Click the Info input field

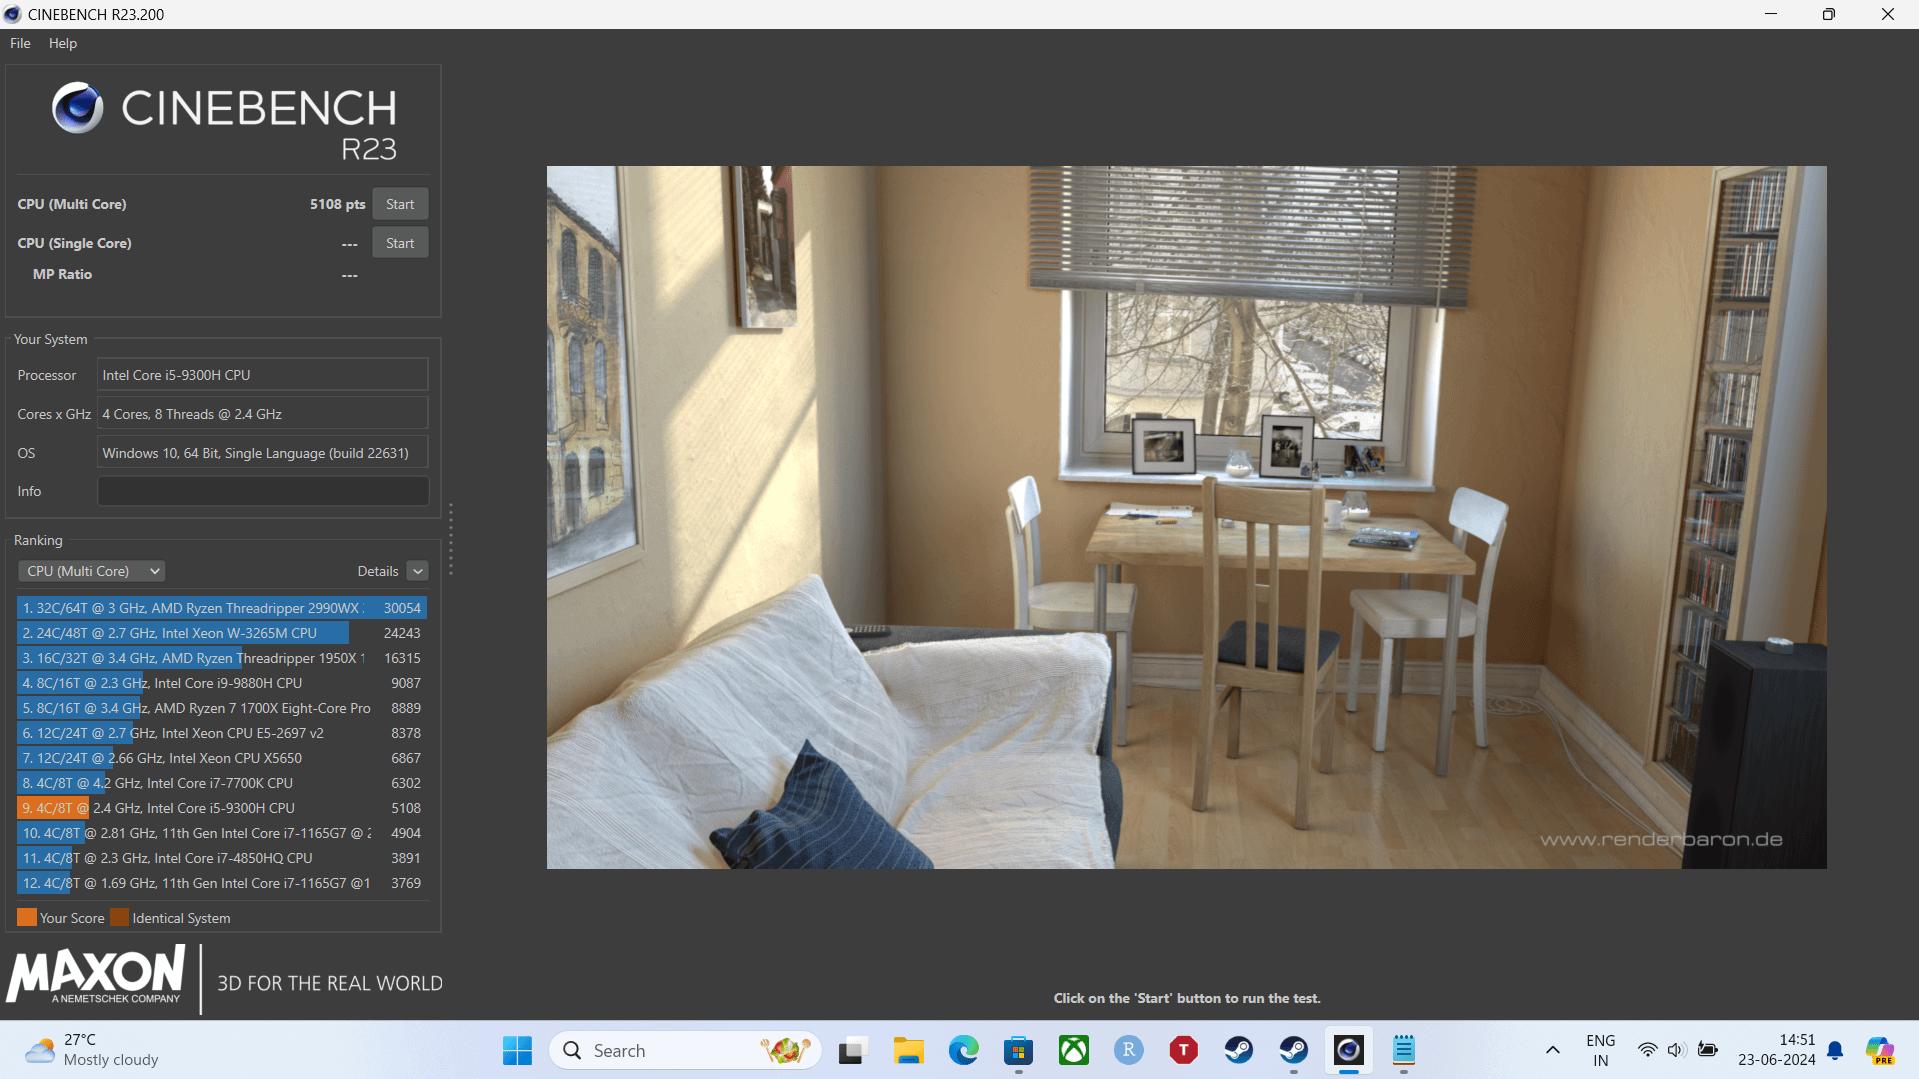click(263, 491)
